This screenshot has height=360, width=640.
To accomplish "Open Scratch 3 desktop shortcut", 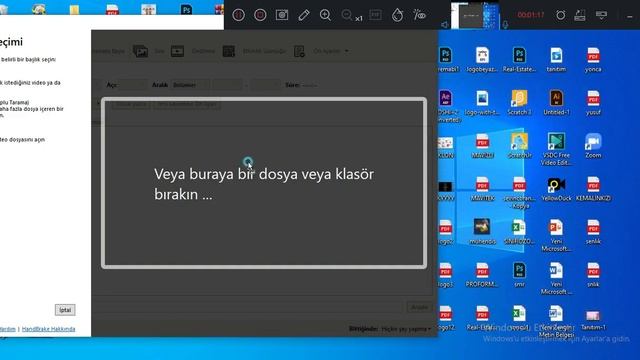I will tap(519, 103).
